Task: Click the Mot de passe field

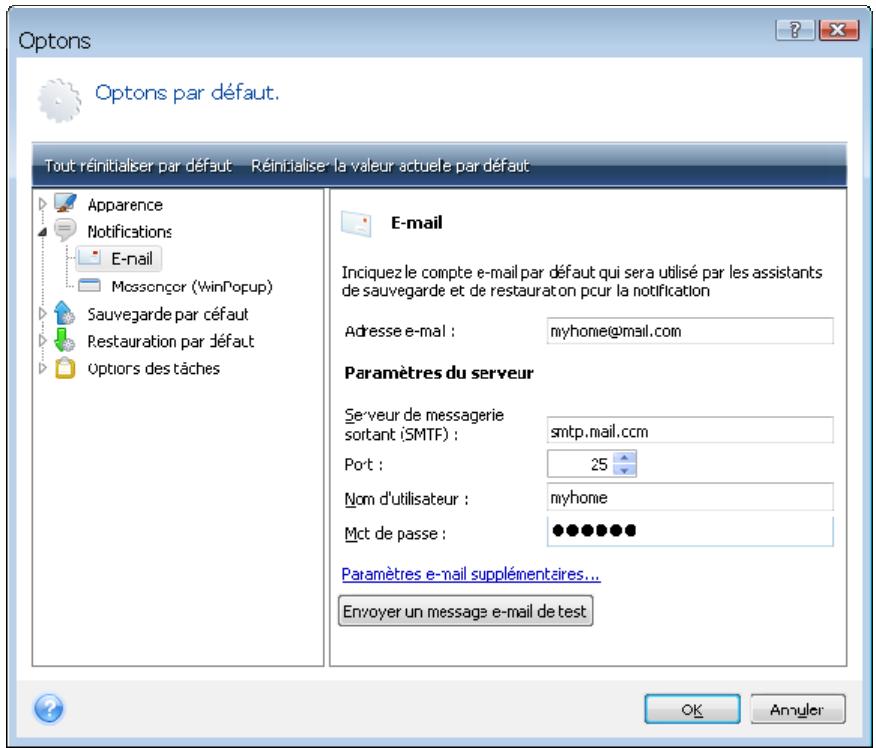Action: click(690, 531)
